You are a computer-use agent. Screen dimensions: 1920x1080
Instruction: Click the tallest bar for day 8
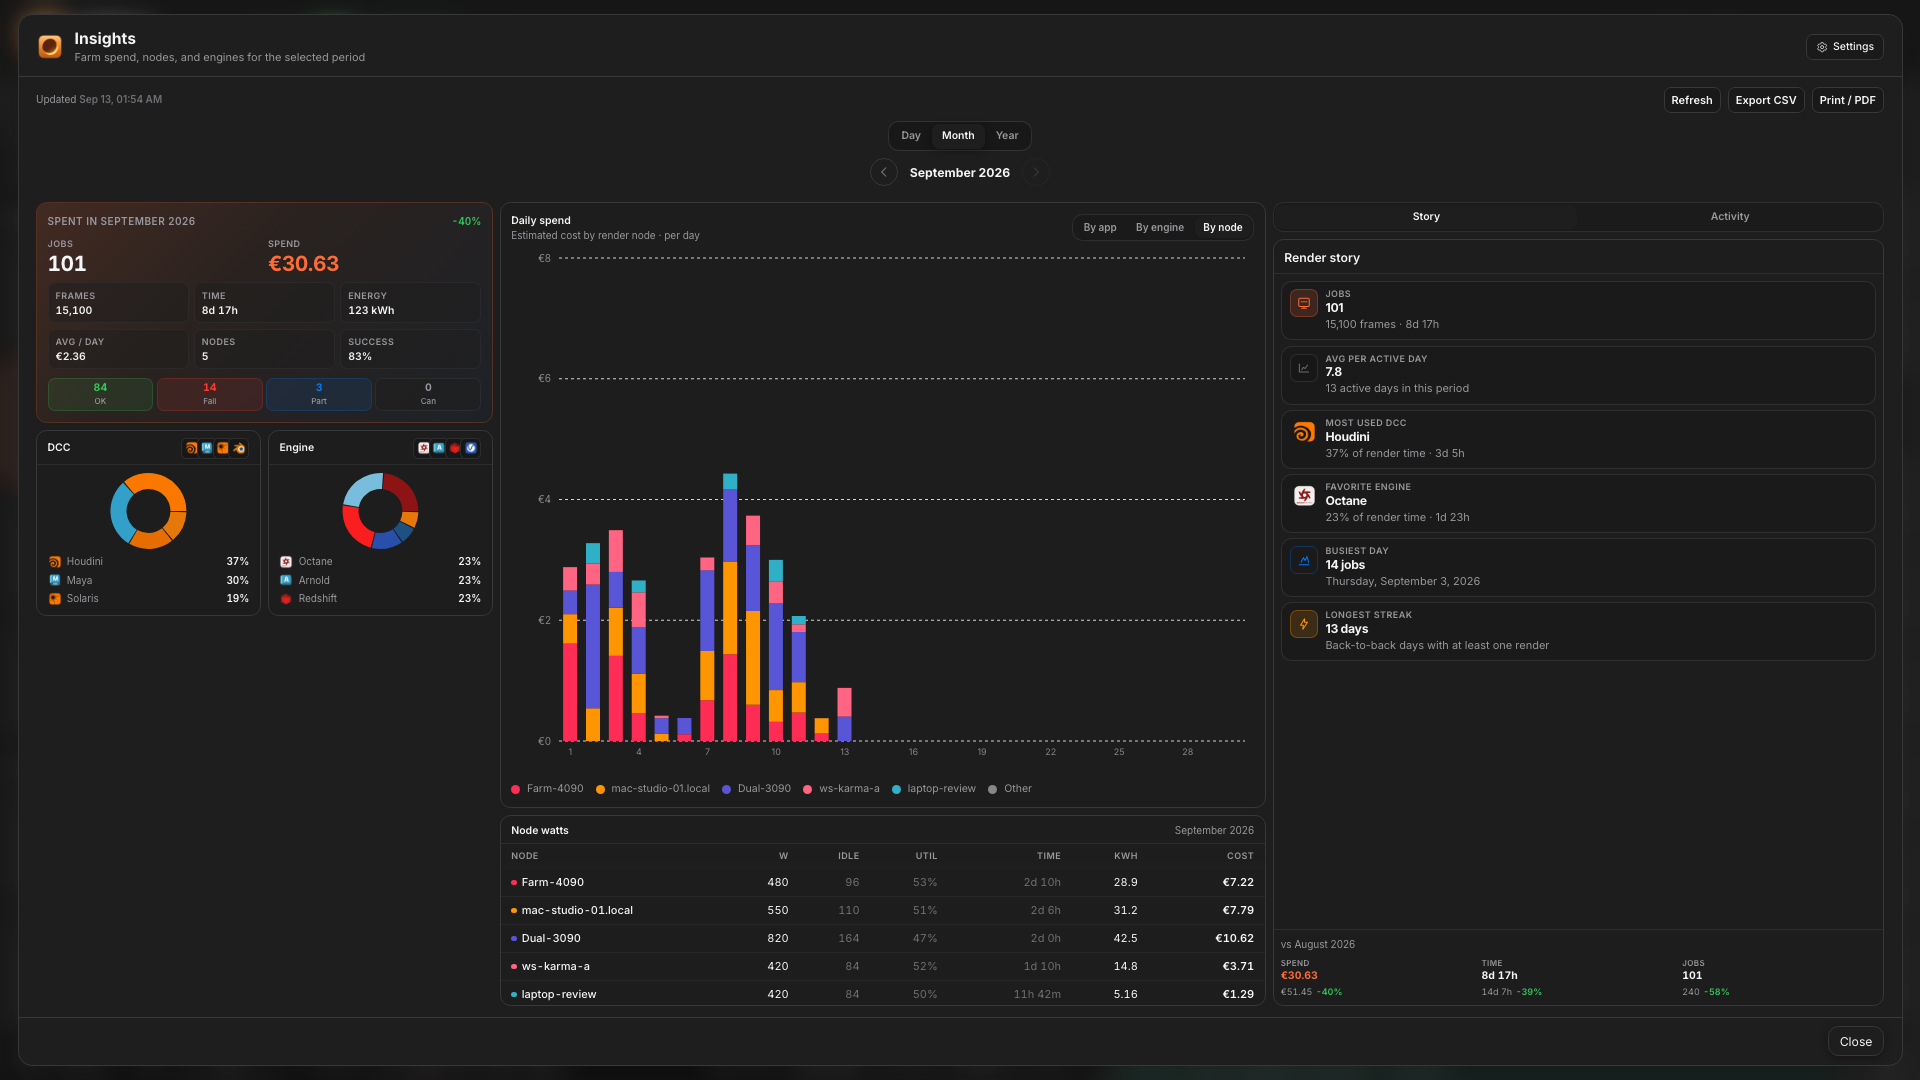pyautogui.click(x=730, y=607)
